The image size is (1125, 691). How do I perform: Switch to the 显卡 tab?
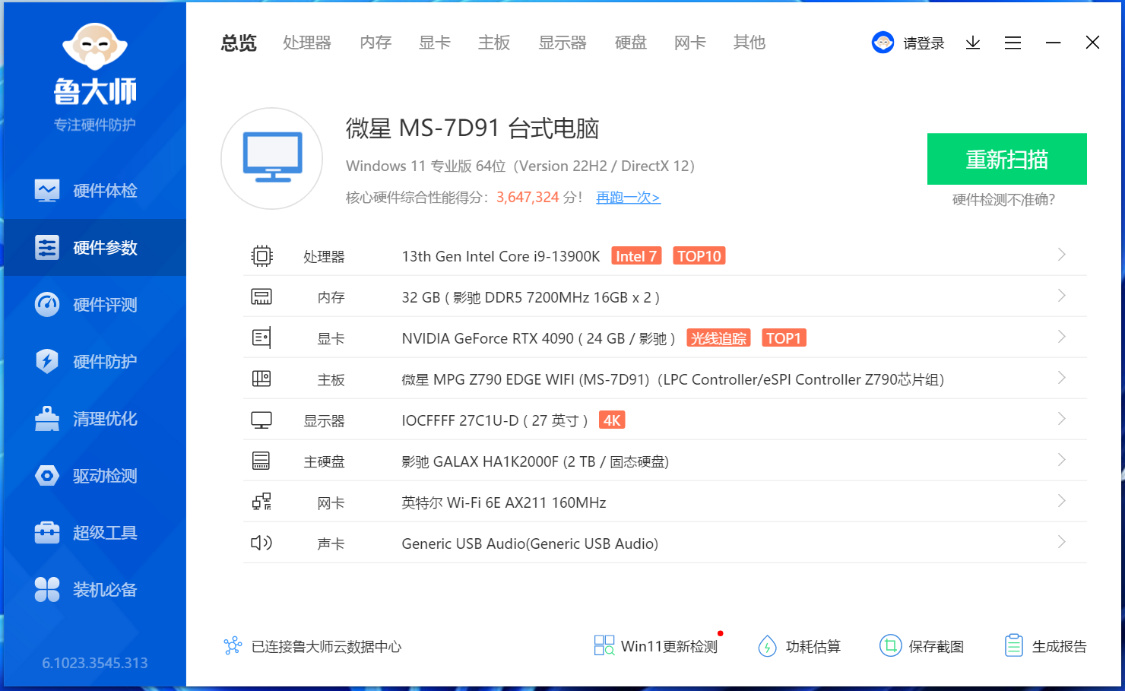pyautogui.click(x=435, y=43)
